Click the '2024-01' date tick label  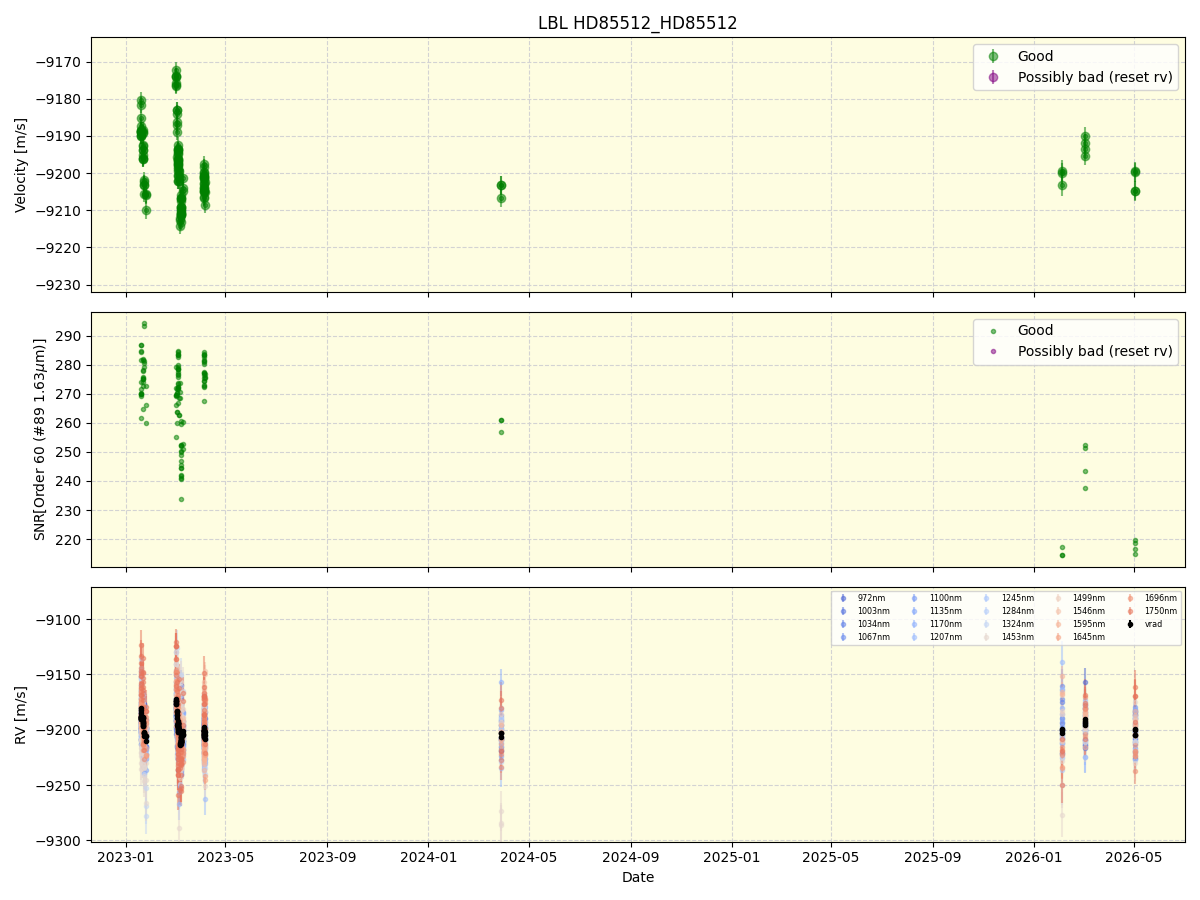point(428,856)
